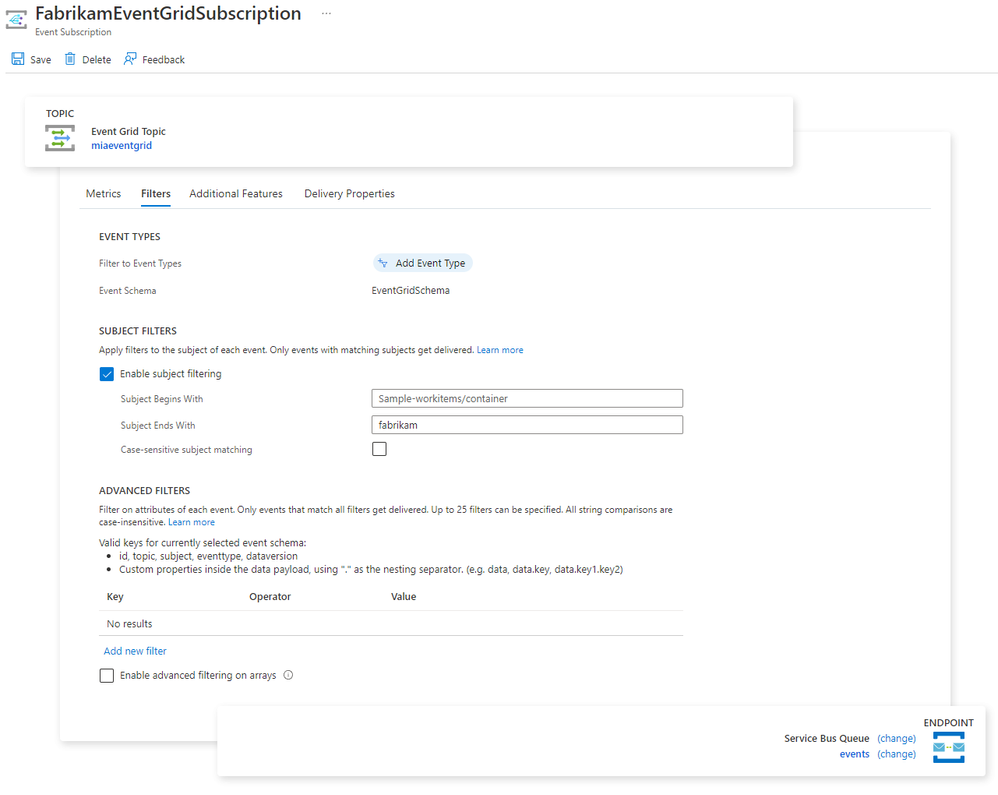This screenshot has width=998, height=795.
Task: Click the Event Grid Topic label
Action: coord(128,131)
